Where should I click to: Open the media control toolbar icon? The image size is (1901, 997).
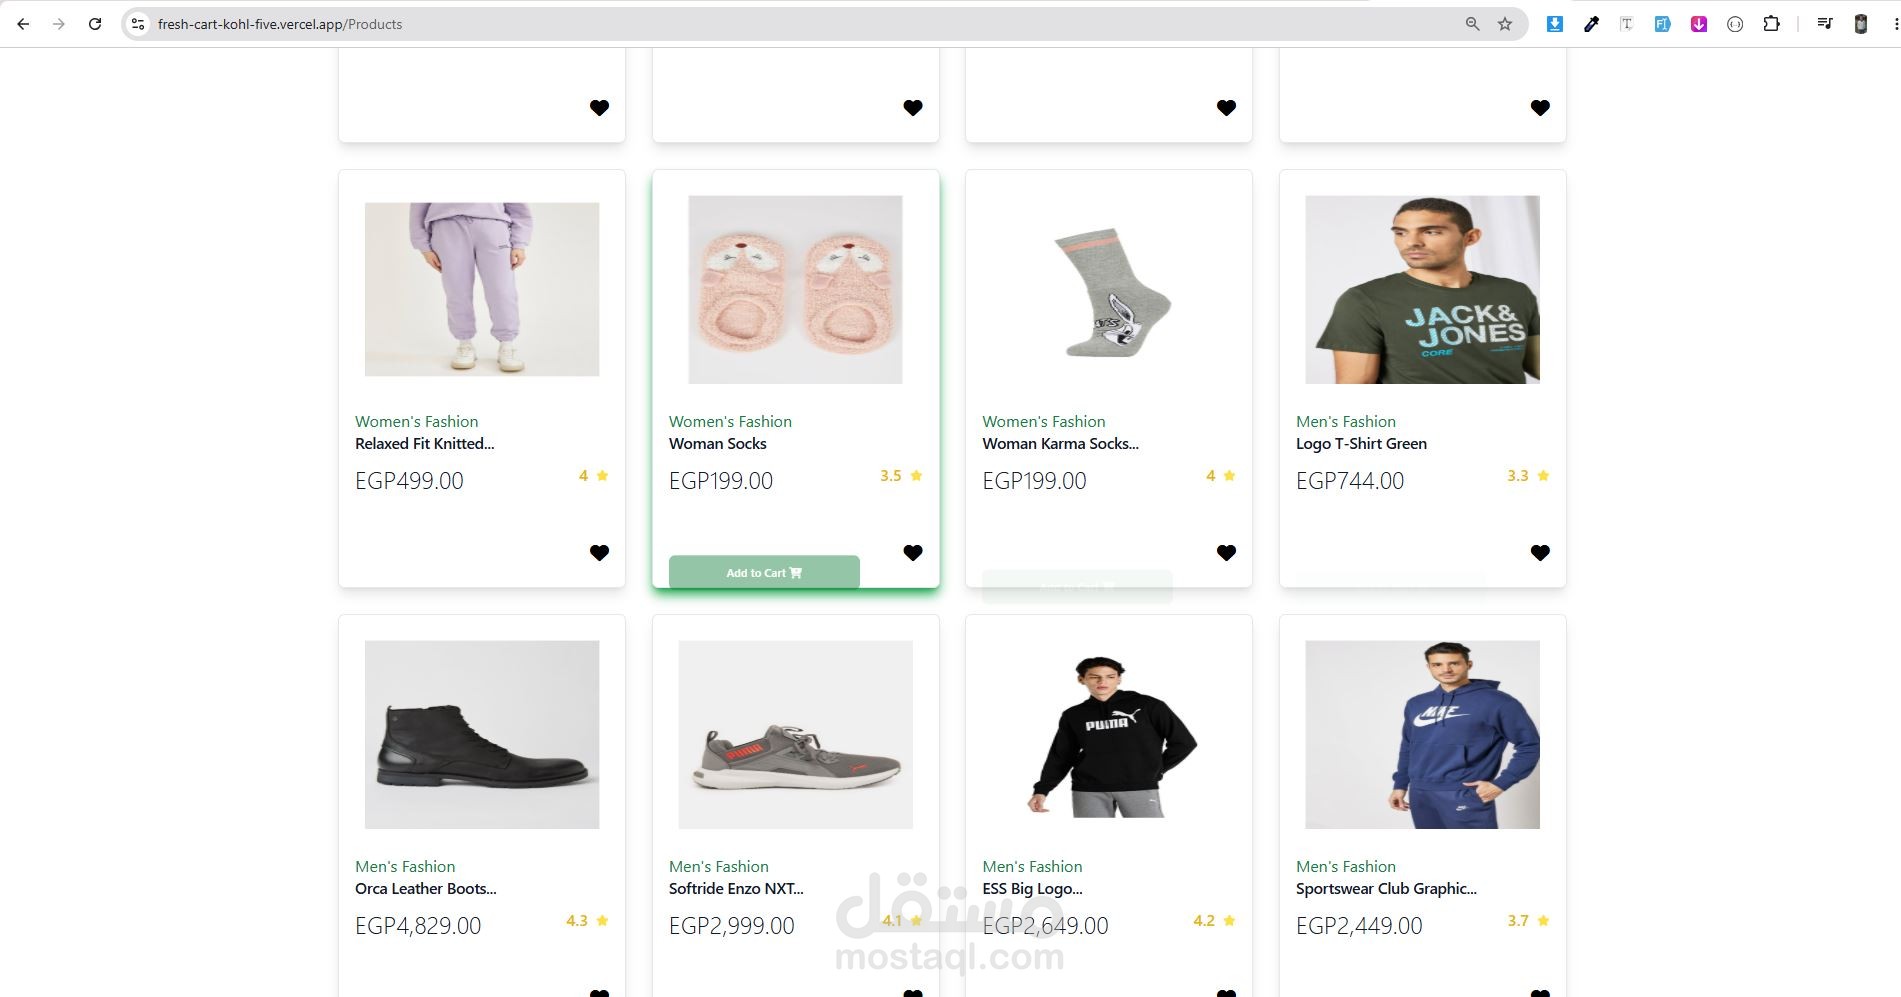[1825, 24]
